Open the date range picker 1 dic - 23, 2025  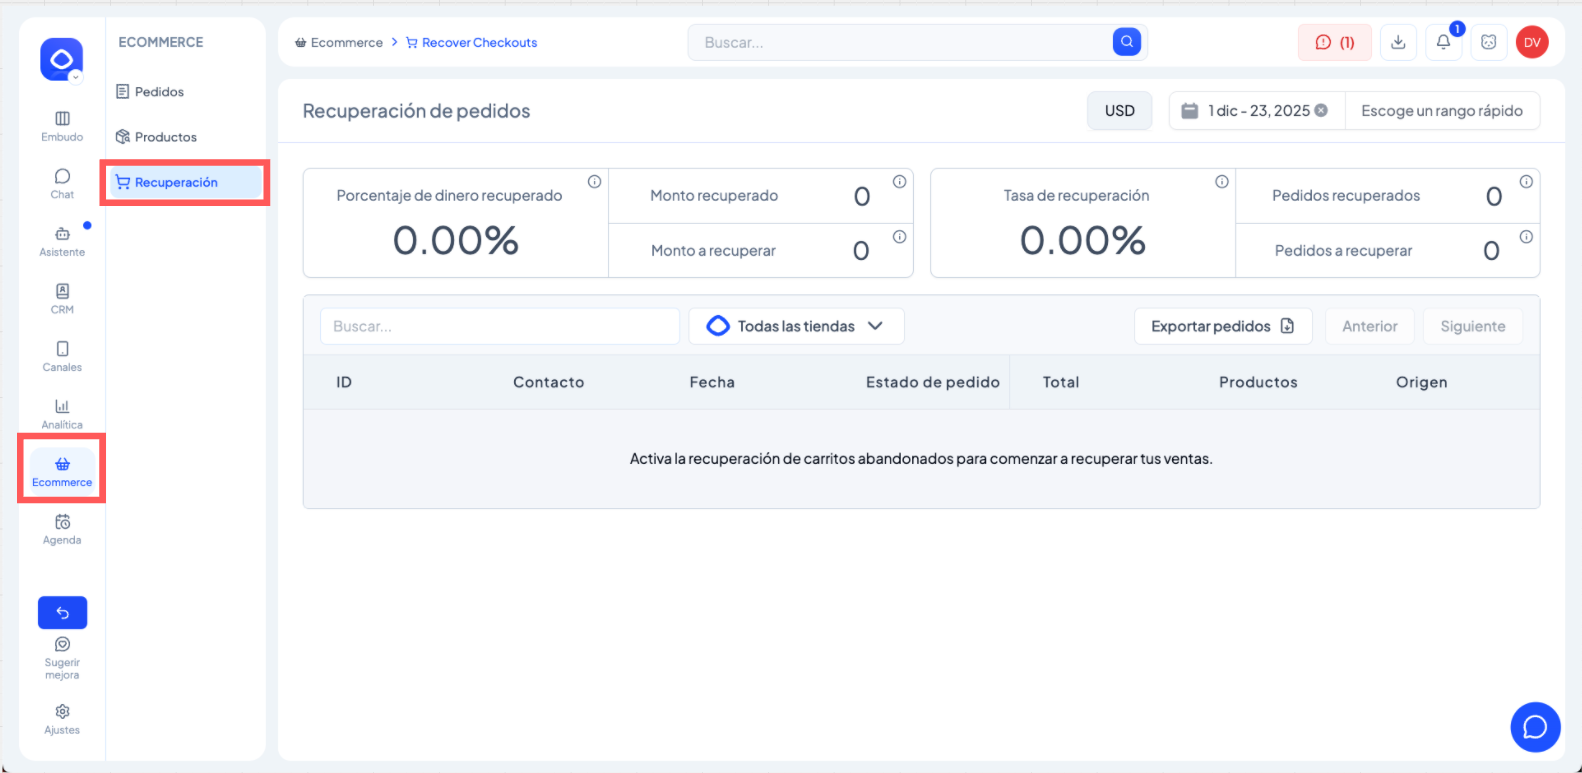tap(1257, 111)
